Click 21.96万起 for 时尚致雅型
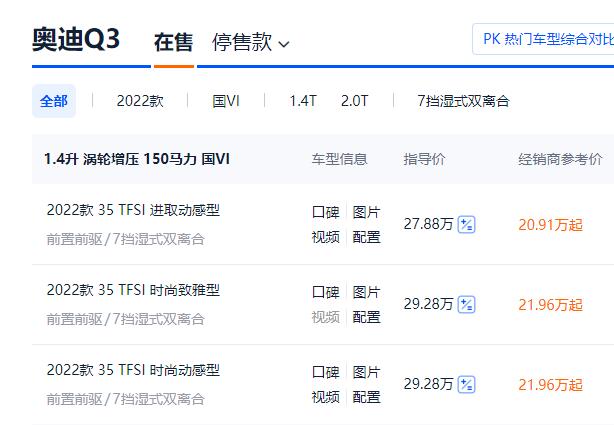 [551, 305]
